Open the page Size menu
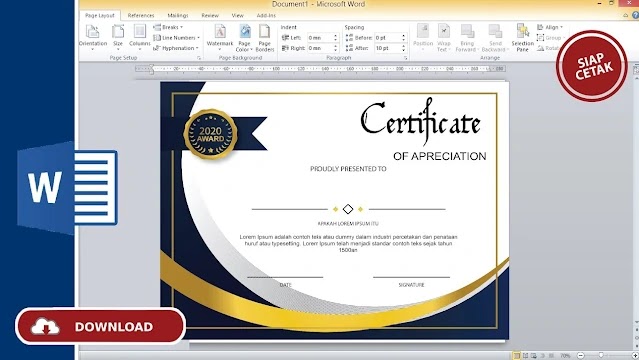Screen dimensions: 639x360 click(x=118, y=37)
